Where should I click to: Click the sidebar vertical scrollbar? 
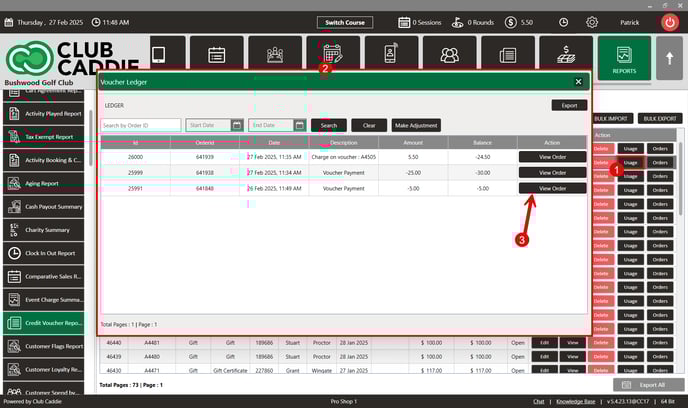pyautogui.click(x=91, y=138)
